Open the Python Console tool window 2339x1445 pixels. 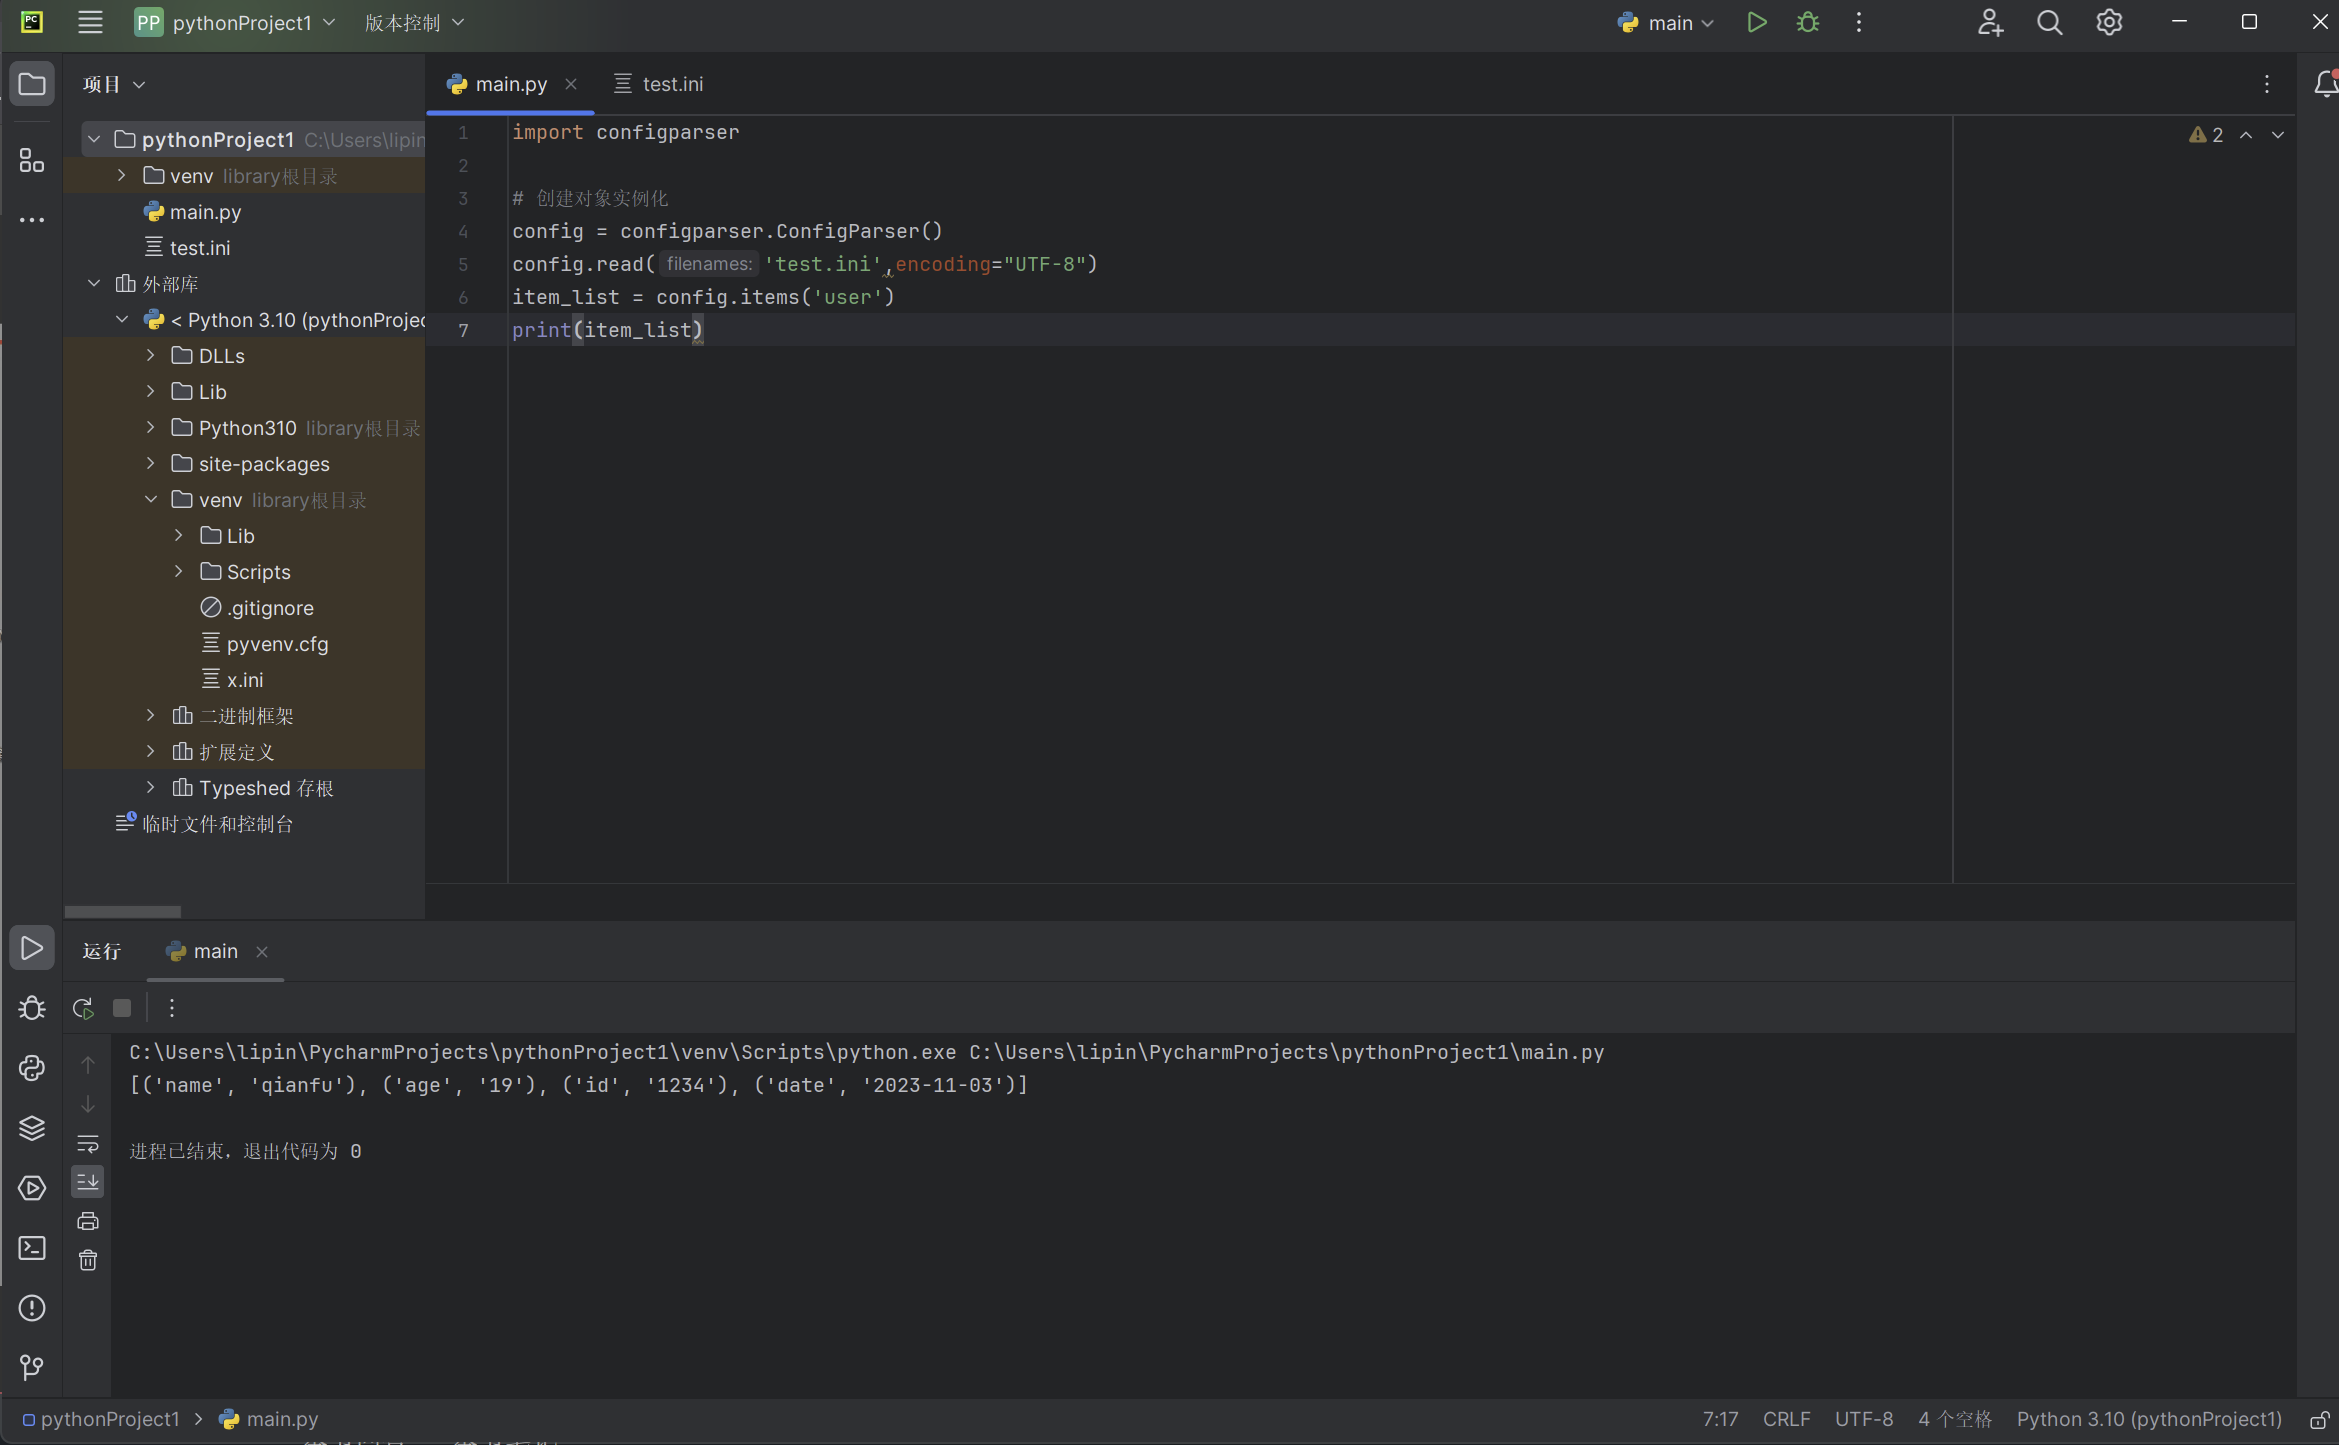tap(32, 1068)
